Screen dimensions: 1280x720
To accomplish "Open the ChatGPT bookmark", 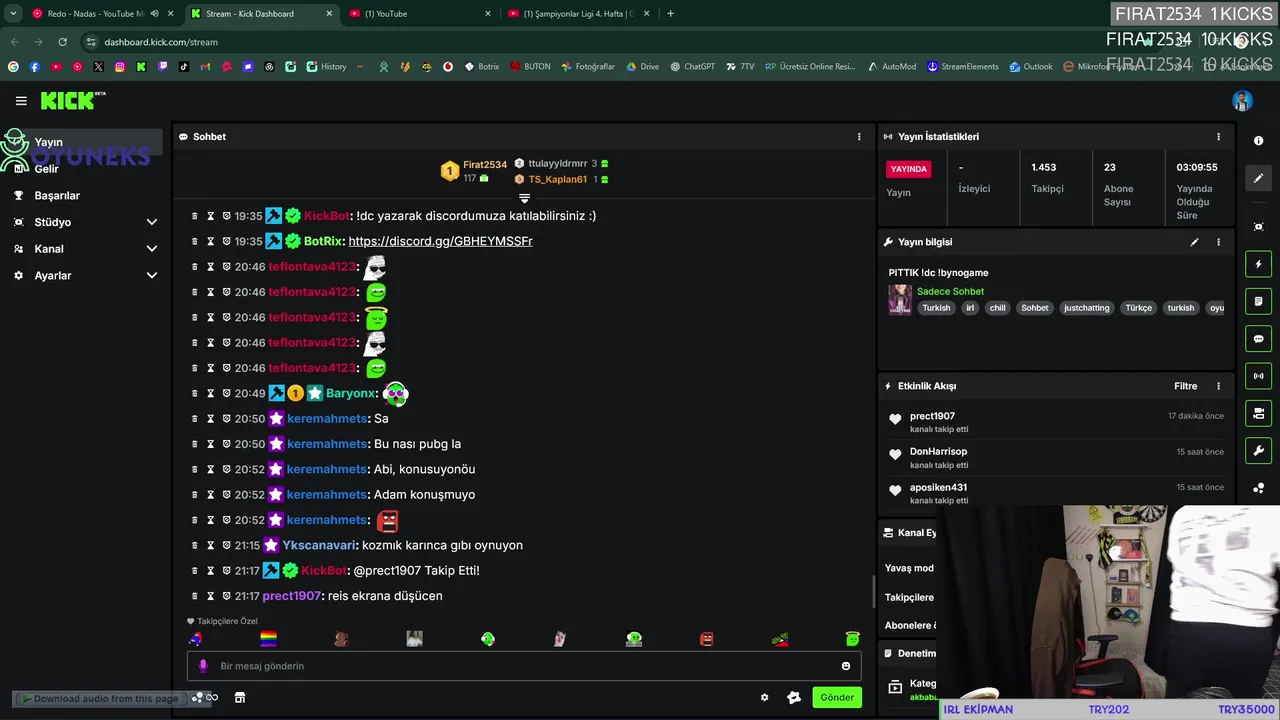I will 693,67.
